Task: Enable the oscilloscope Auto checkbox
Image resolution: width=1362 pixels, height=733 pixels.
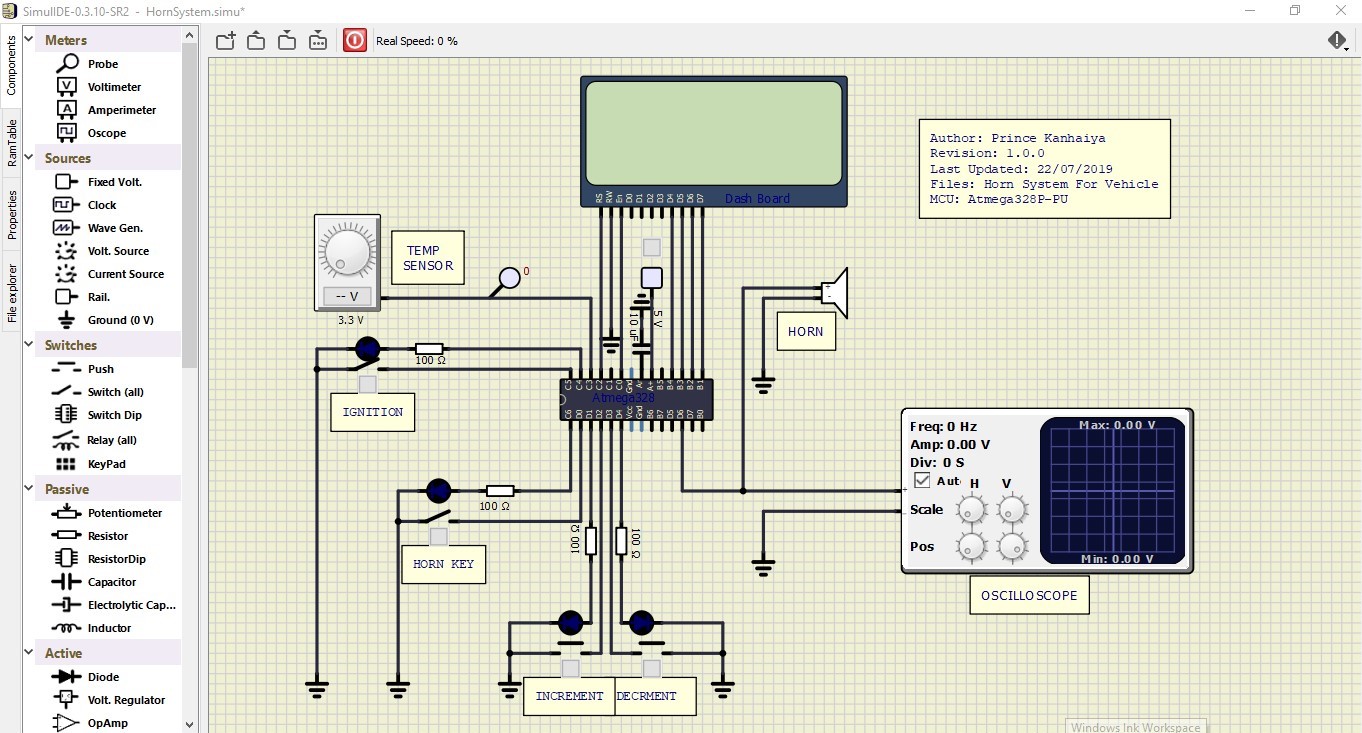Action: coord(921,480)
